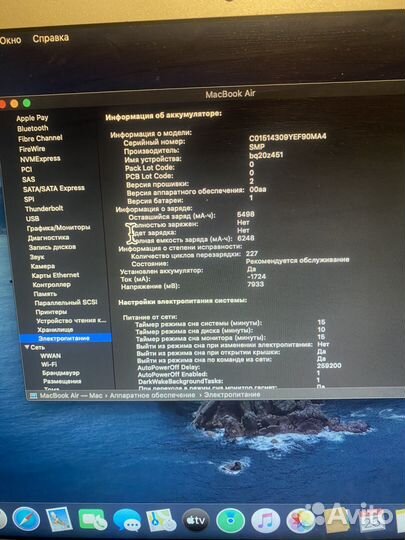
Task: Launch Music from the Dock
Action: tap(265, 521)
